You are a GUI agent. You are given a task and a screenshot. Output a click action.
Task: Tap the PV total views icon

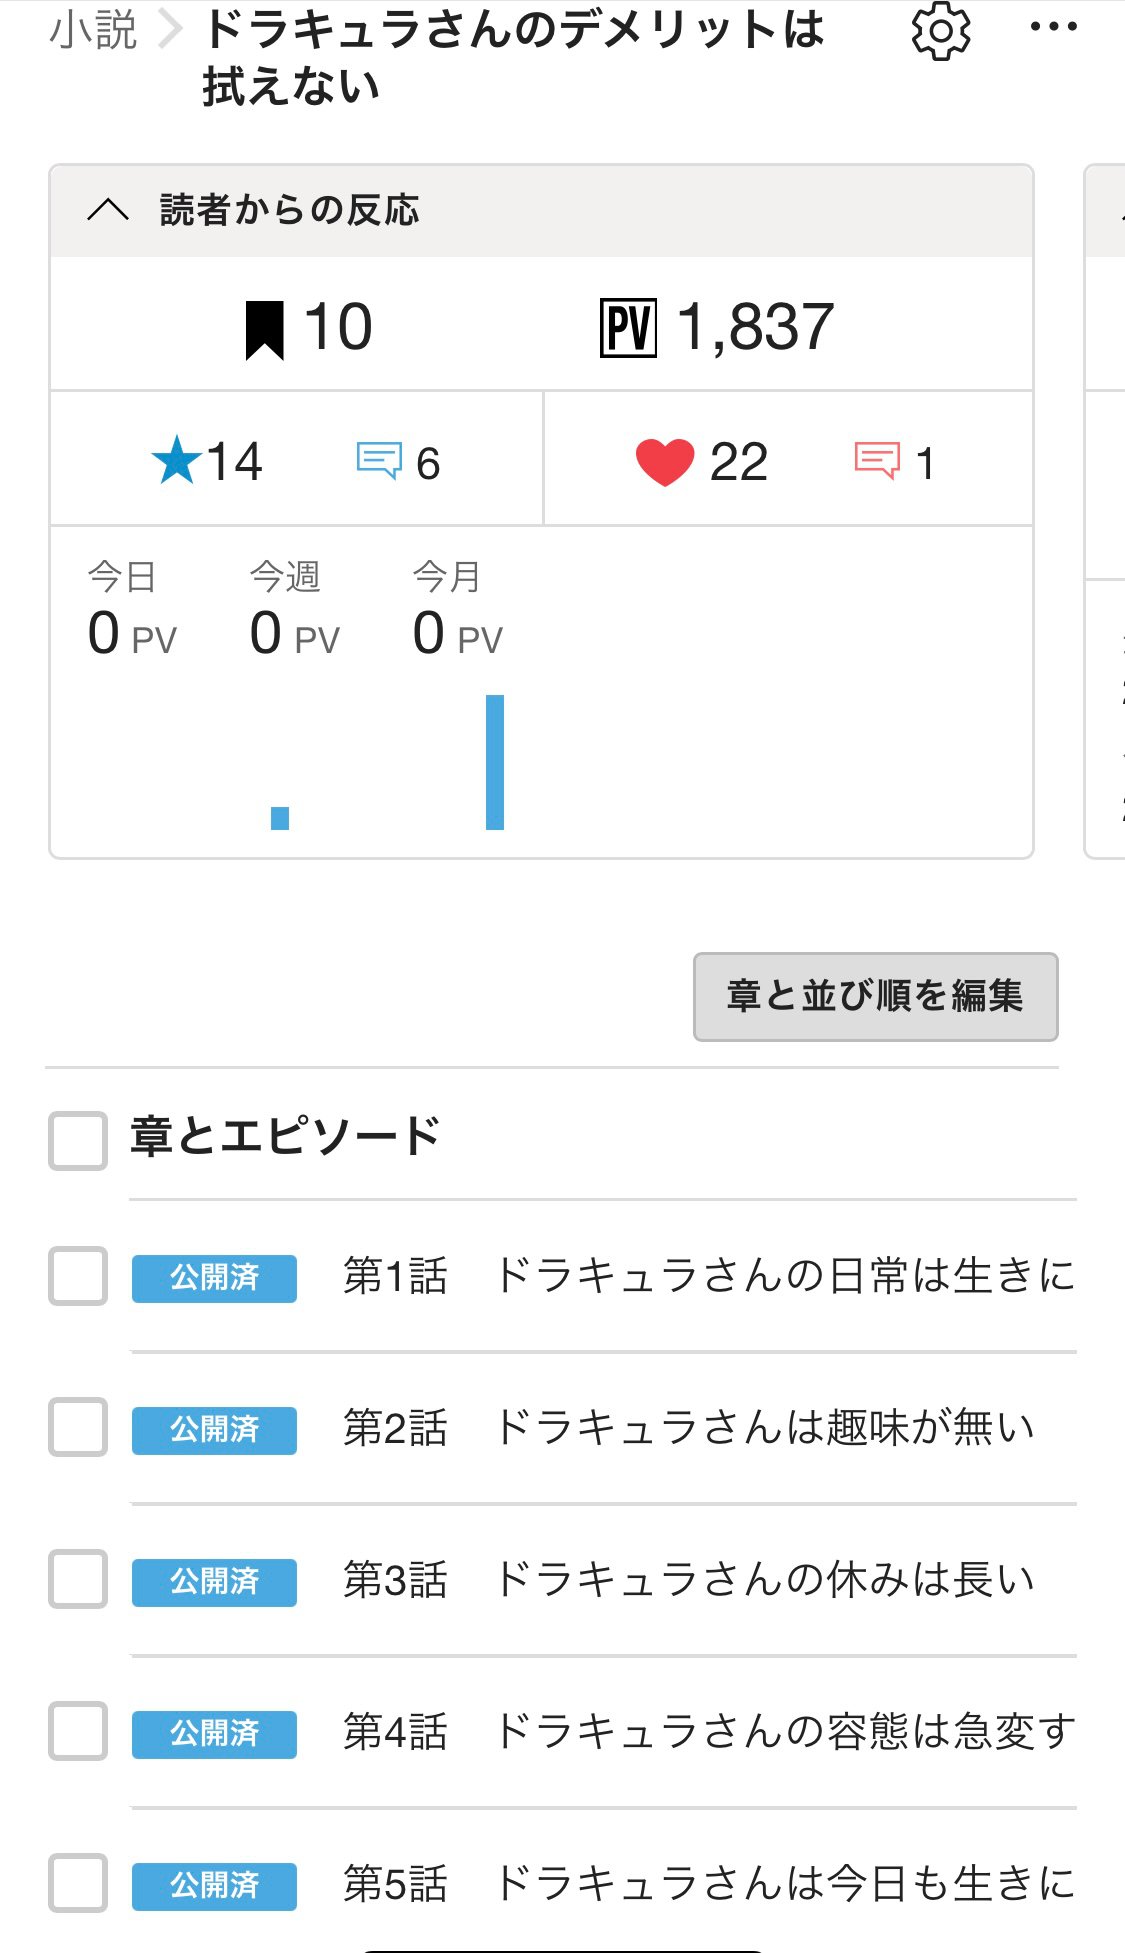tap(628, 328)
